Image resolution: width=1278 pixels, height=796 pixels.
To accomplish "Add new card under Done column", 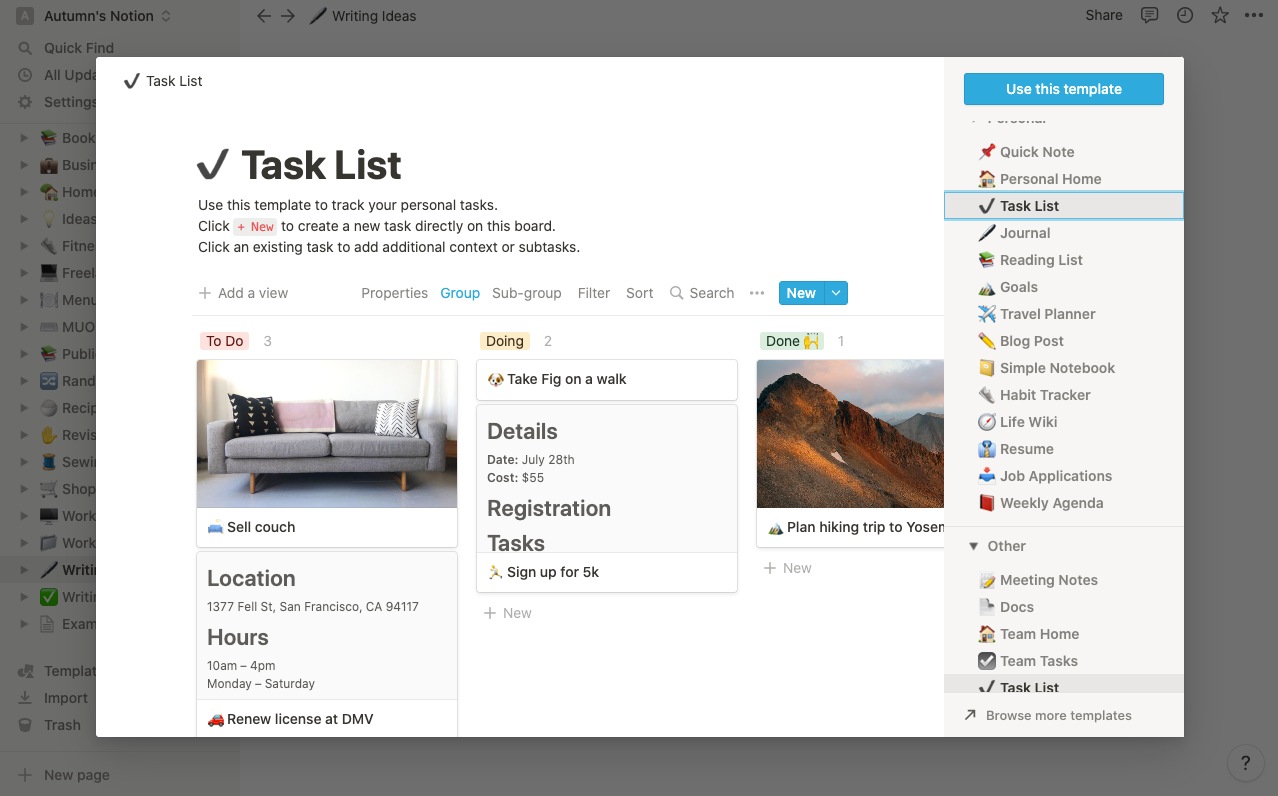I will point(788,568).
